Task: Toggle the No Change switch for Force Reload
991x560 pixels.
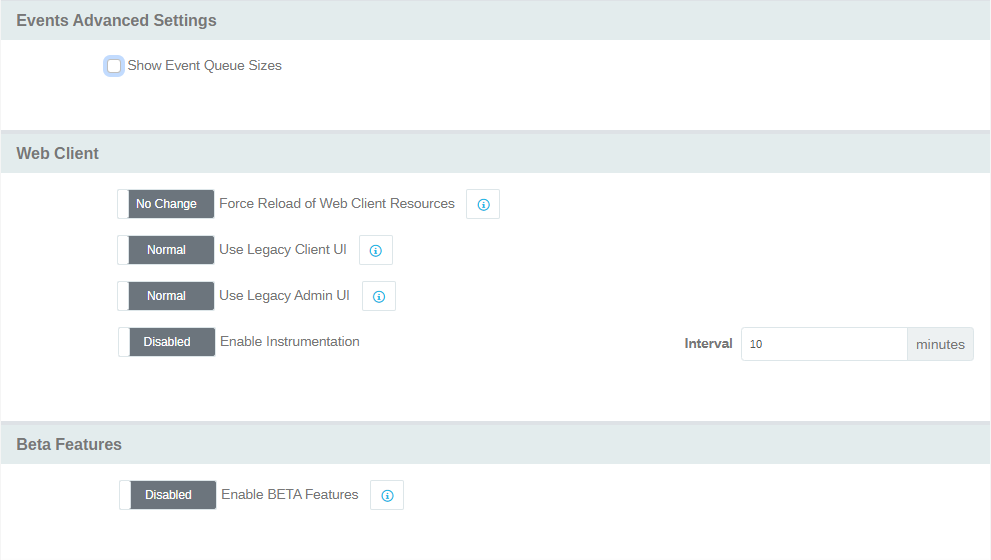Action: pyautogui.click(x=166, y=204)
